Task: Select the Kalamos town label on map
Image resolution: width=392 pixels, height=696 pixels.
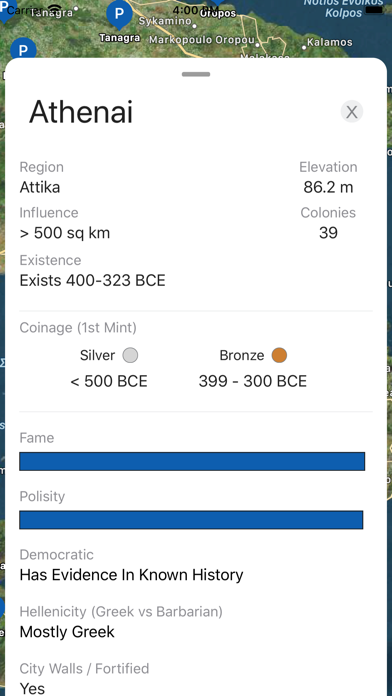Action: [329, 43]
